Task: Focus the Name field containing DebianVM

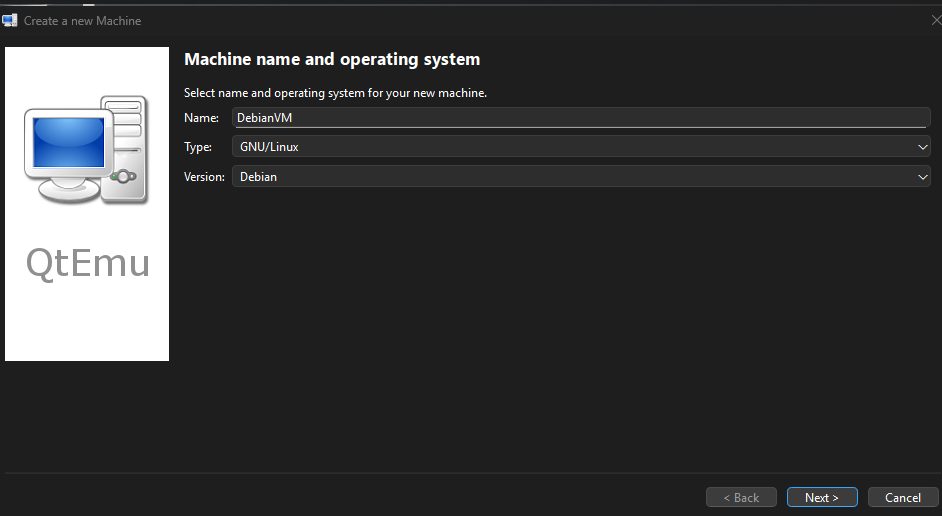Action: [x=580, y=117]
